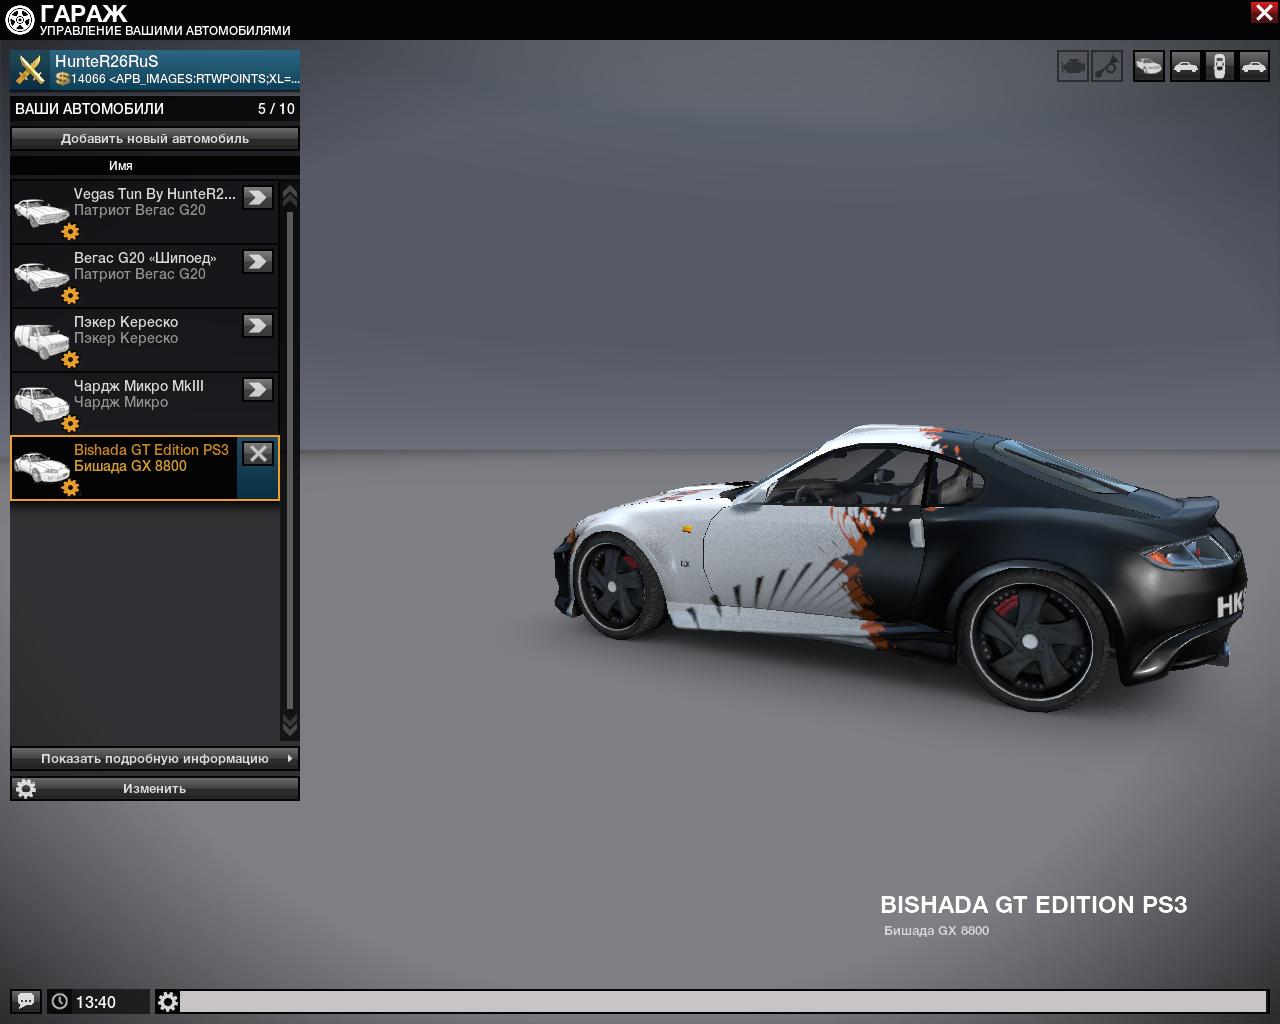Viewport: 1280px width, 1024px height.
Task: Click arrow next to Vegas Tun By HunteR2
Action: [x=258, y=197]
